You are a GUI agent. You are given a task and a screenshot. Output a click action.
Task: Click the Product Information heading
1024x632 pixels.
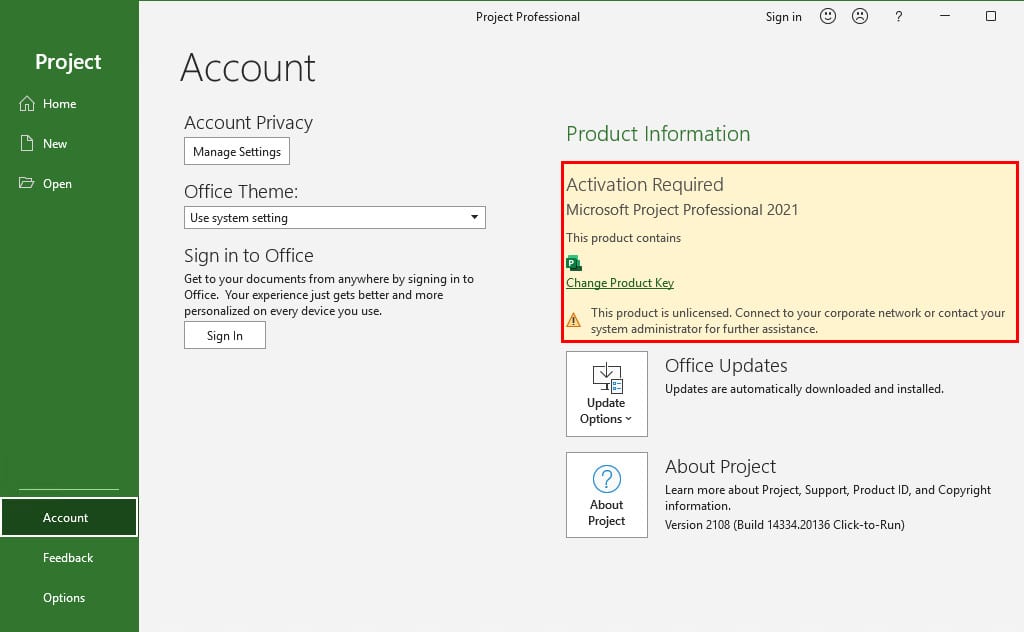coord(658,134)
